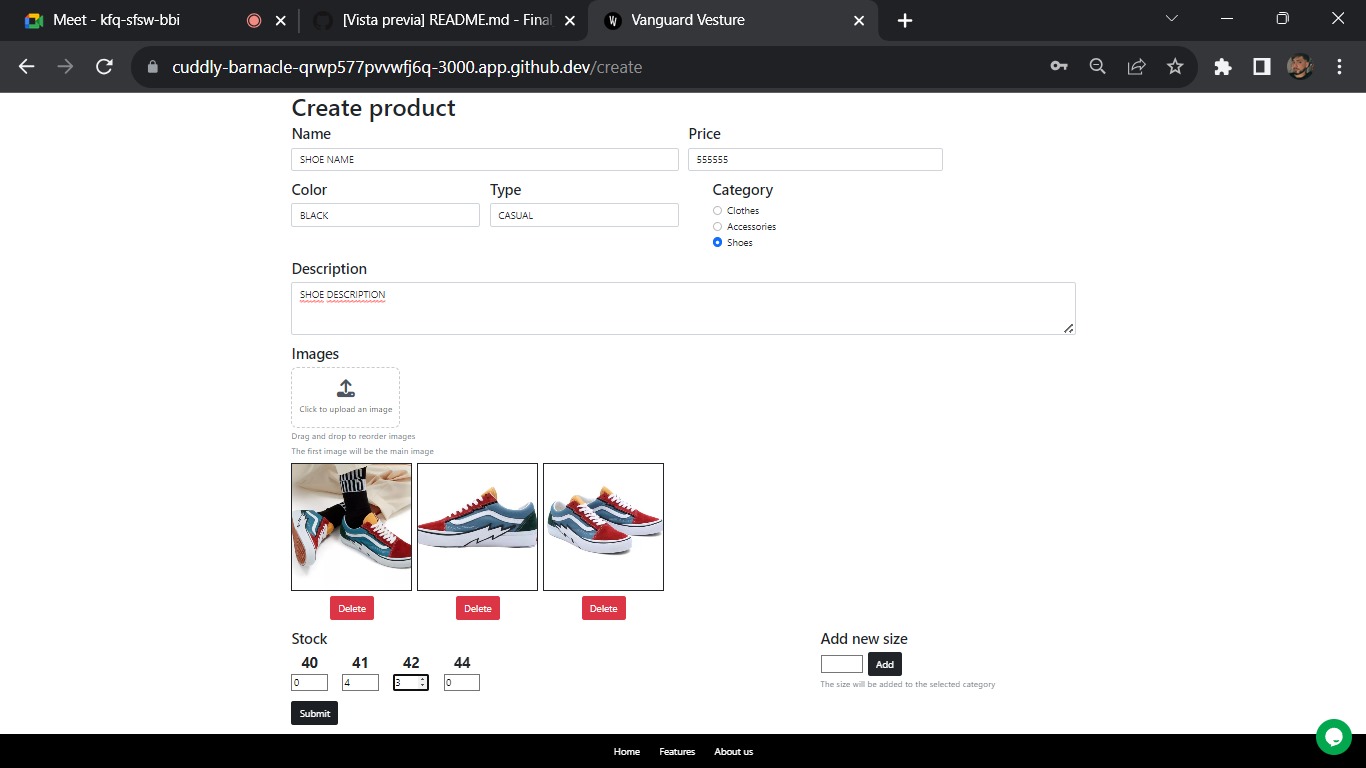Toggle the browser side panel
The width and height of the screenshot is (1366, 768).
click(x=1262, y=67)
